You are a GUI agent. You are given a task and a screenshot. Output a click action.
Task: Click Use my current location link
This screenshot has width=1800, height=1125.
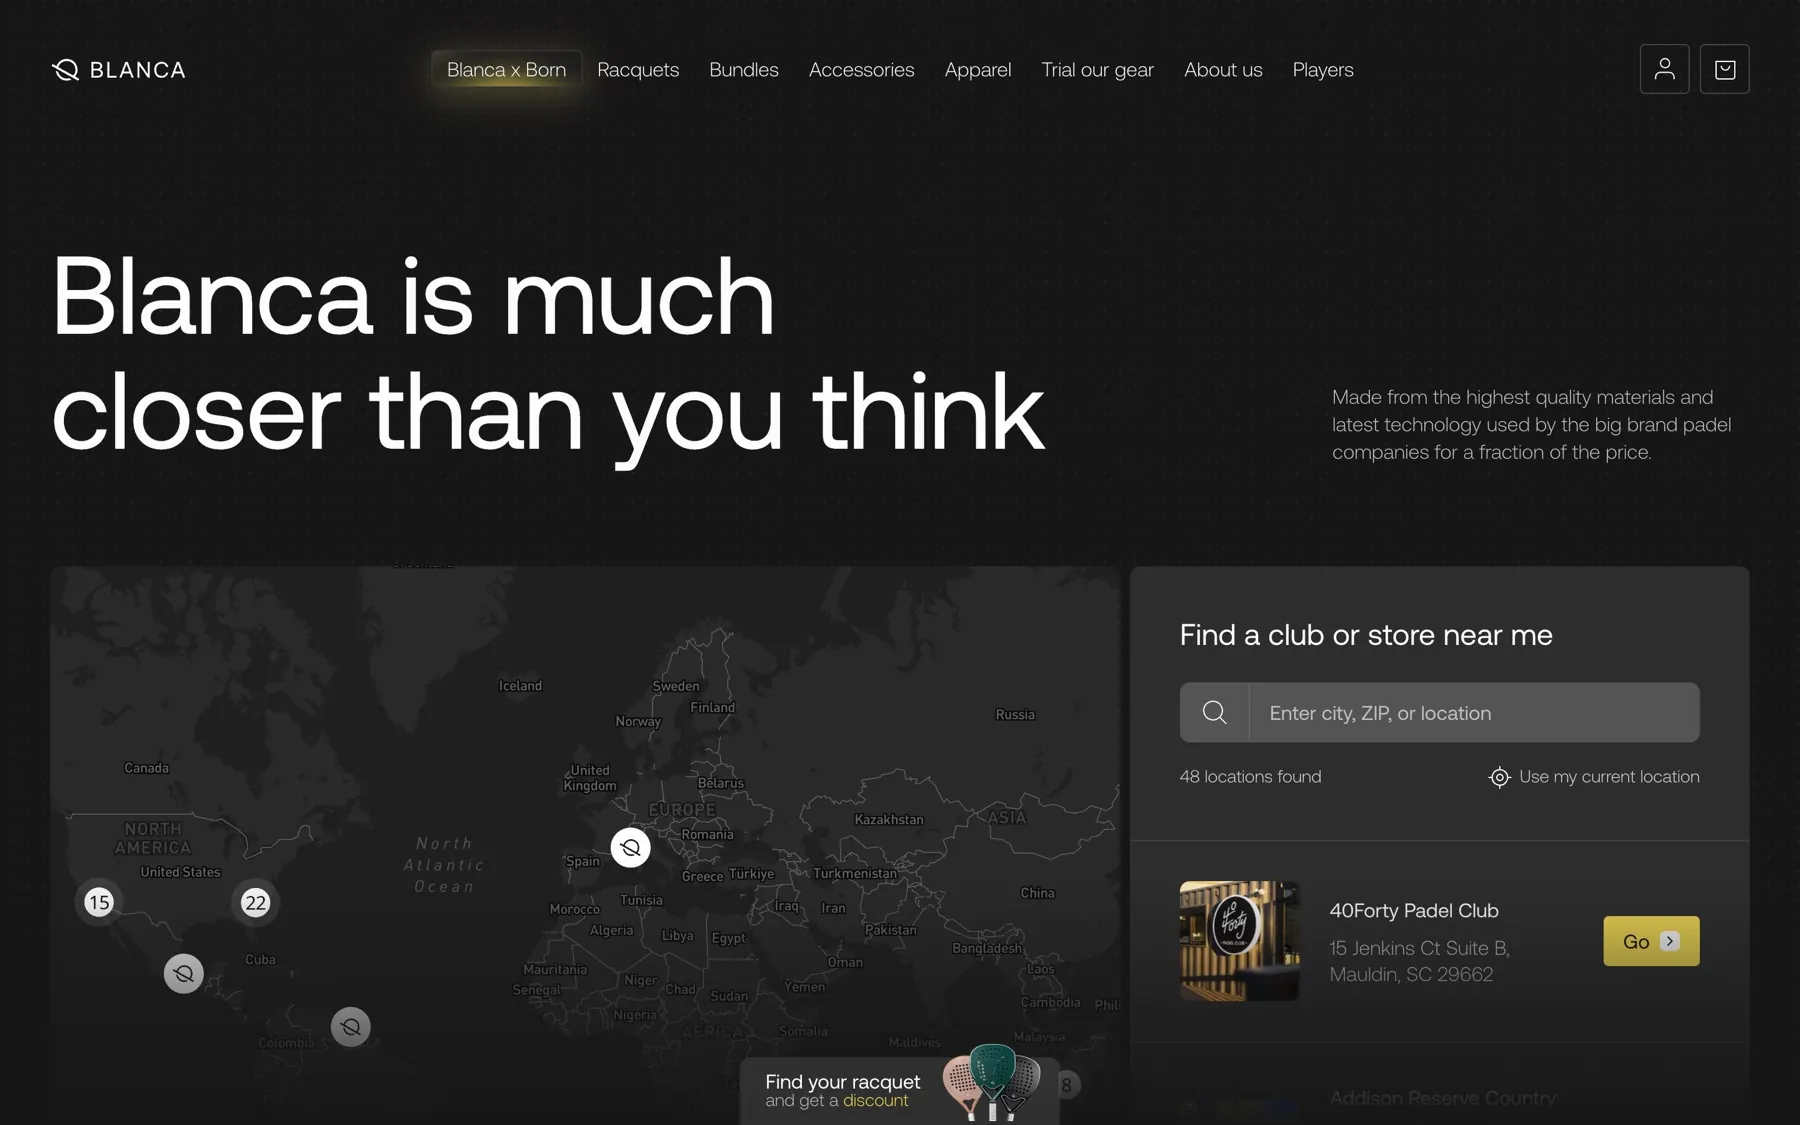(x=1594, y=777)
